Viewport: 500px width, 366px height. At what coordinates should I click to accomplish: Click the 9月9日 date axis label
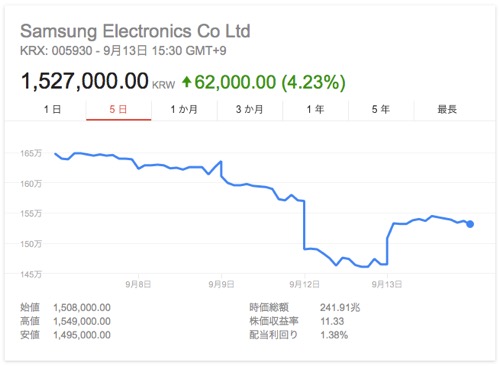(x=221, y=284)
